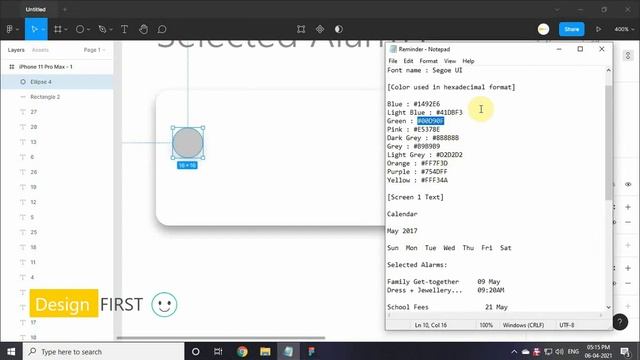Select the Frame tool
This screenshot has height=360, width=640.
[x=58, y=29]
